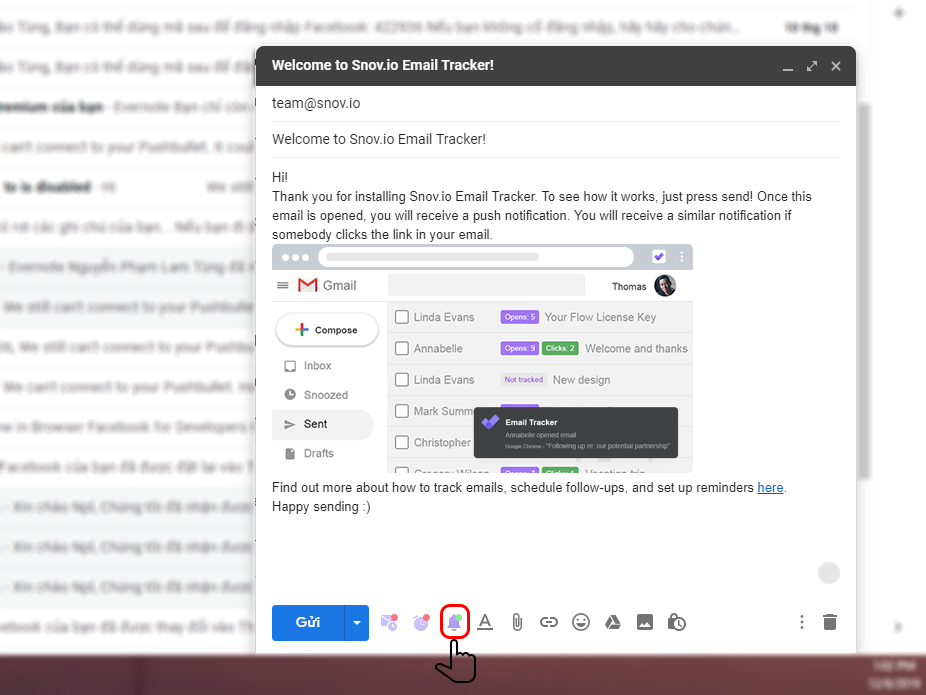Click the subject field of the email
This screenshot has height=695, width=926.
pyautogui.click(x=556, y=139)
